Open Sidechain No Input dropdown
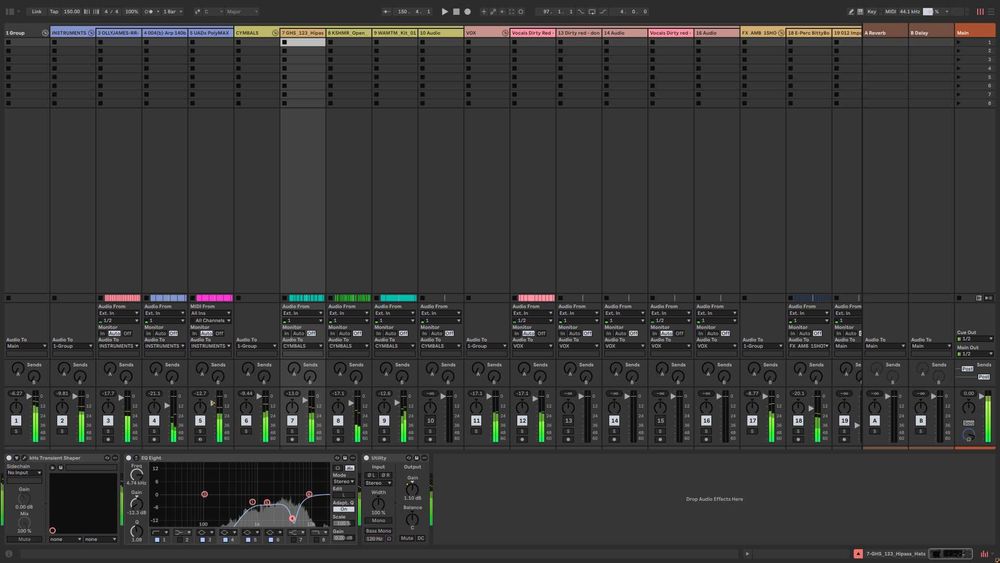Viewport: 1000px width, 563px height. pos(24,473)
